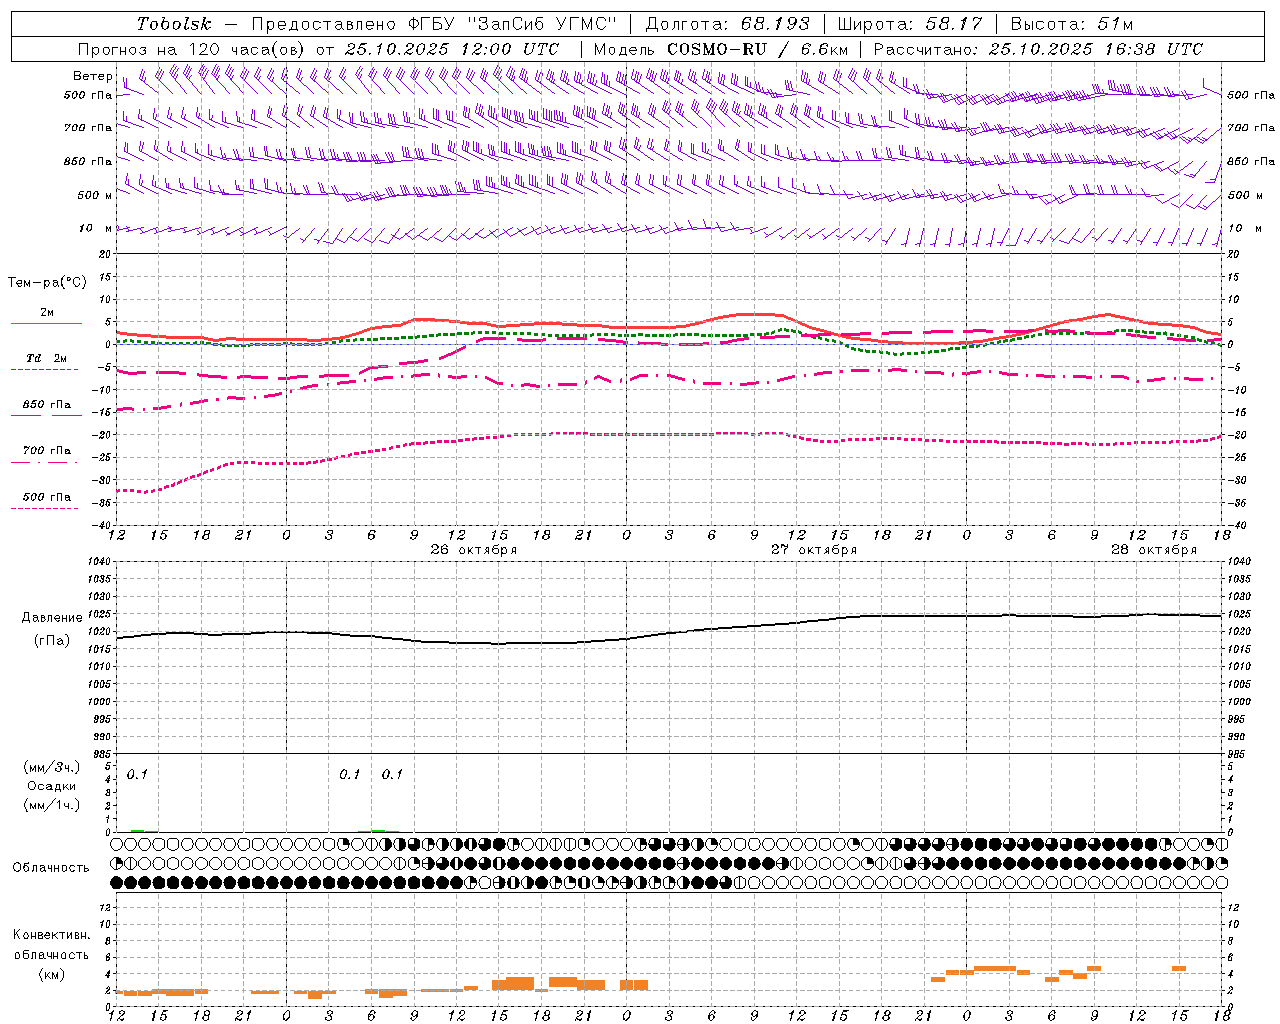Click the Осадки panel label
This screenshot has height=1024, width=1280.
(x=52, y=787)
